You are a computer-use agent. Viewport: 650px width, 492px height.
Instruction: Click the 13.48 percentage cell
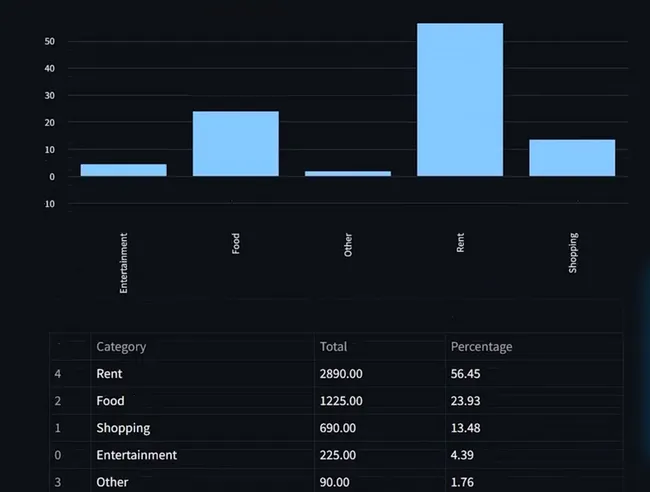(x=466, y=428)
